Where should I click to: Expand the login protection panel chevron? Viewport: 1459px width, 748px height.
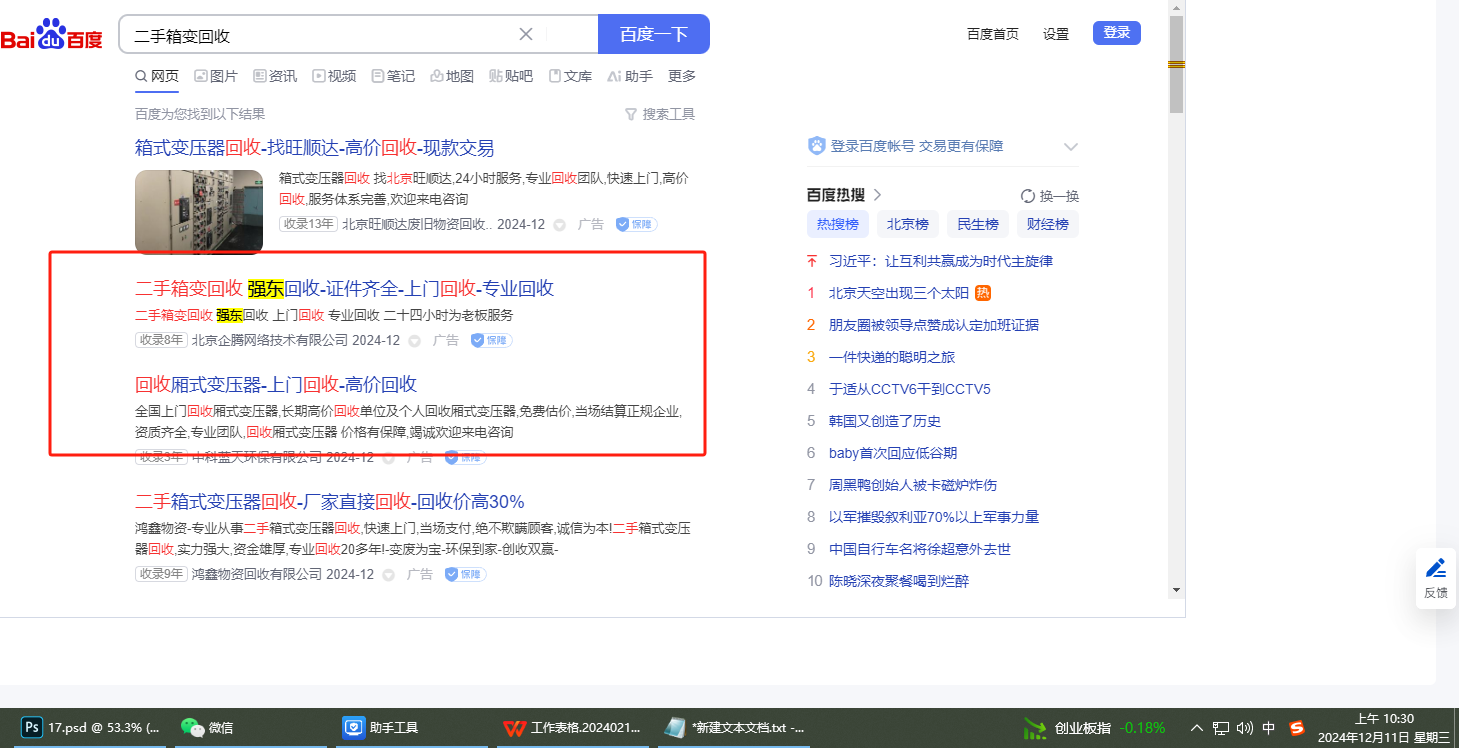pyautogui.click(x=1071, y=147)
